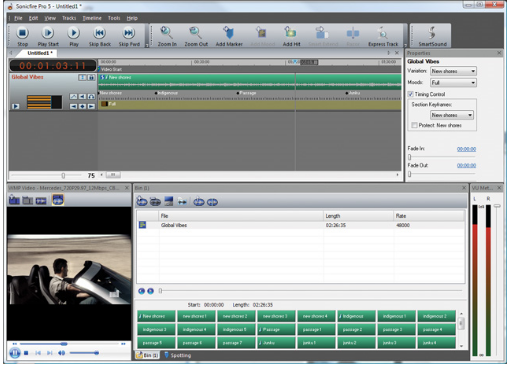This screenshot has height=365, width=508.
Task: Click the Stop transport button
Action: pos(22,36)
